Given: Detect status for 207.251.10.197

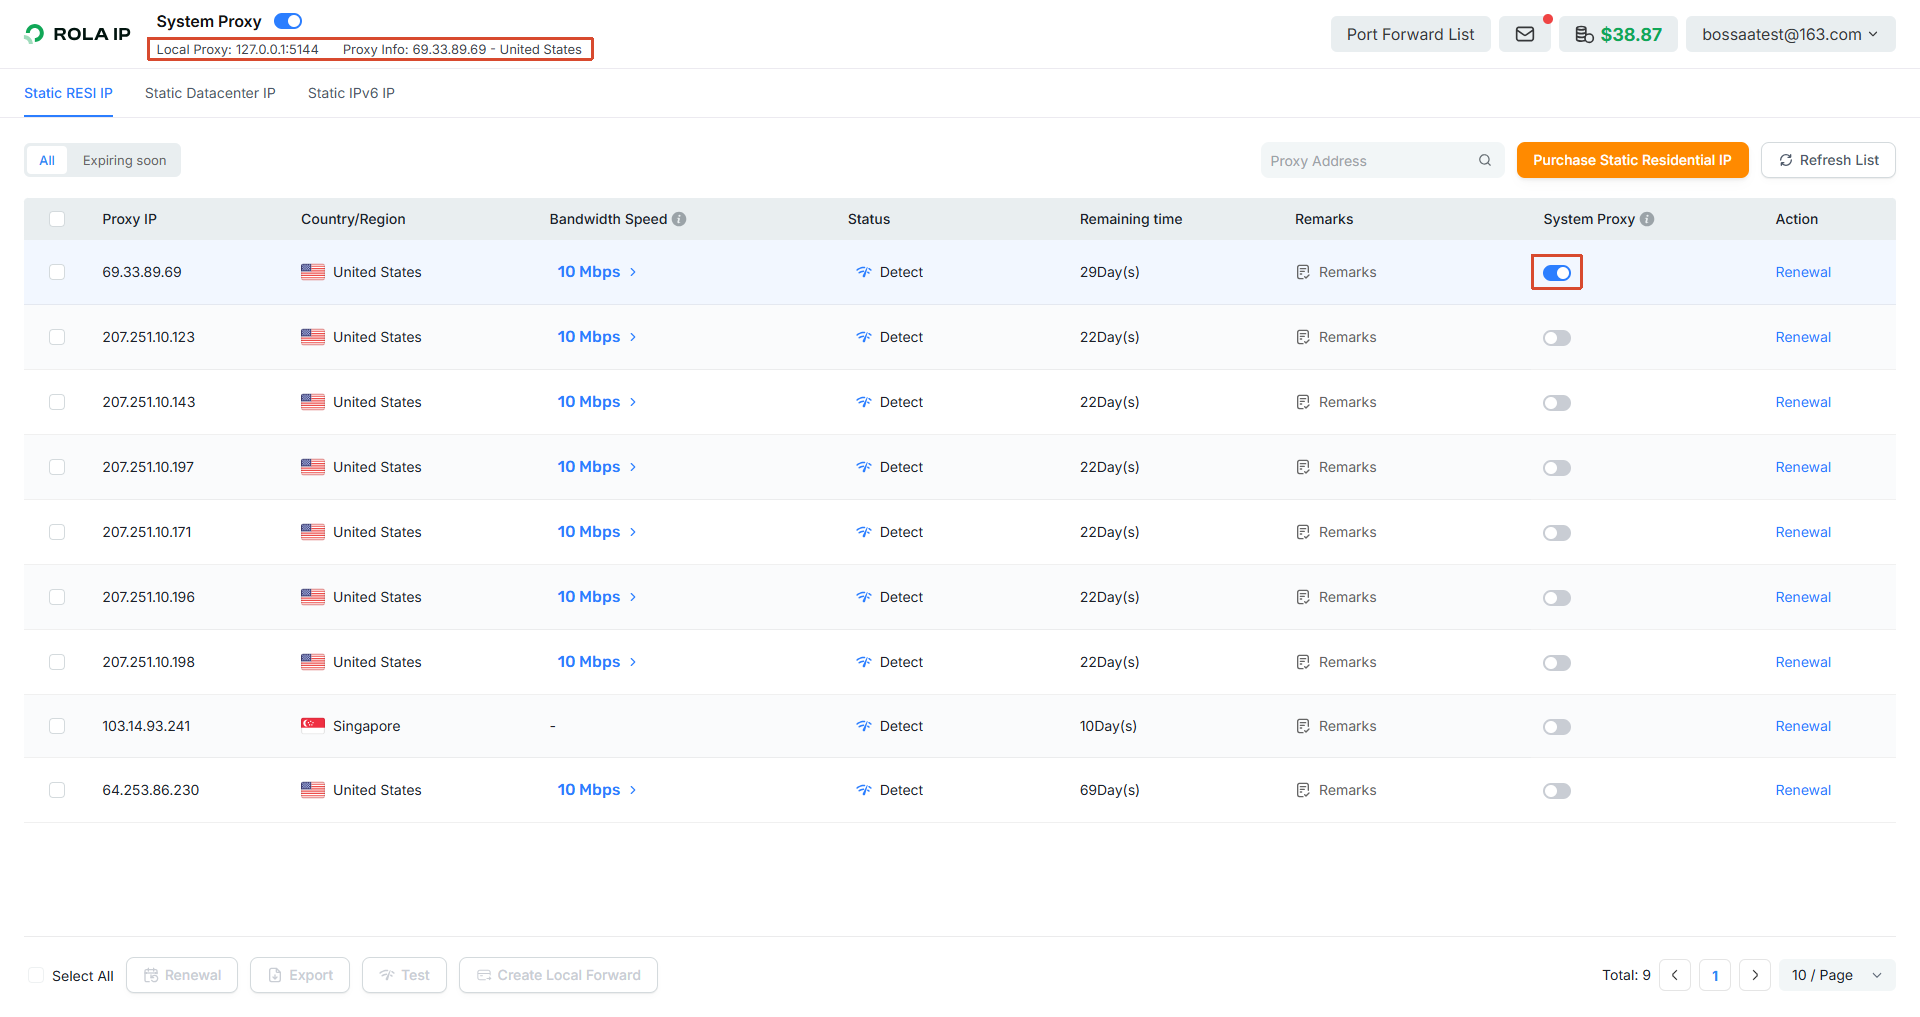Looking at the screenshot, I should (890, 467).
